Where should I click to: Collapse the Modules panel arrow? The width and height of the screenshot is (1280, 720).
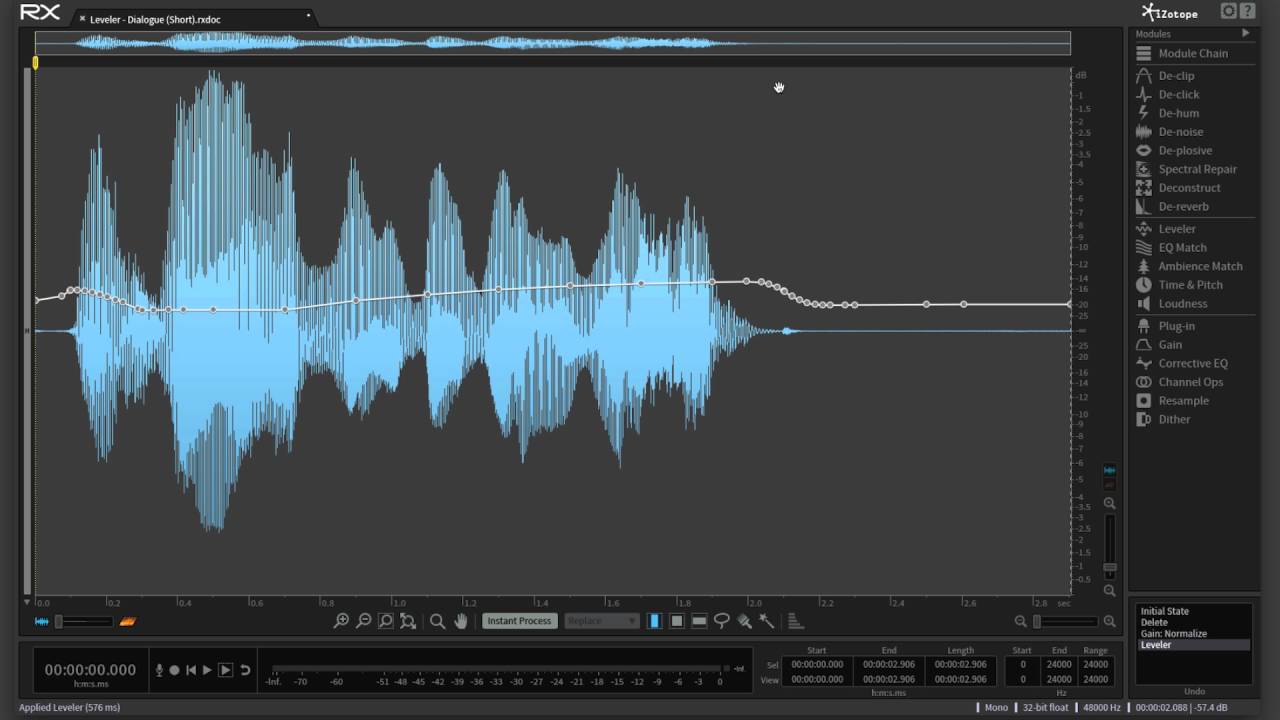tap(1245, 33)
